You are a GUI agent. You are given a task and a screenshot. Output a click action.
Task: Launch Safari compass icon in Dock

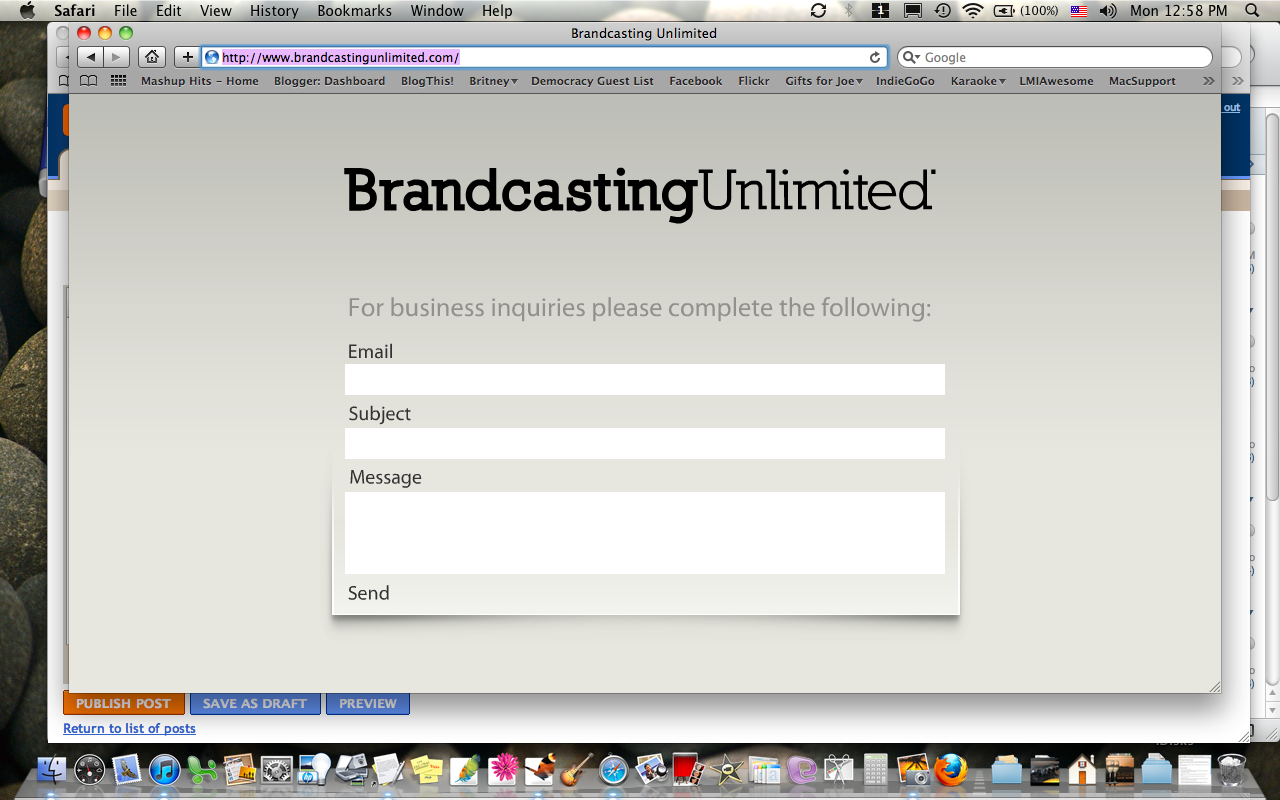(x=614, y=770)
